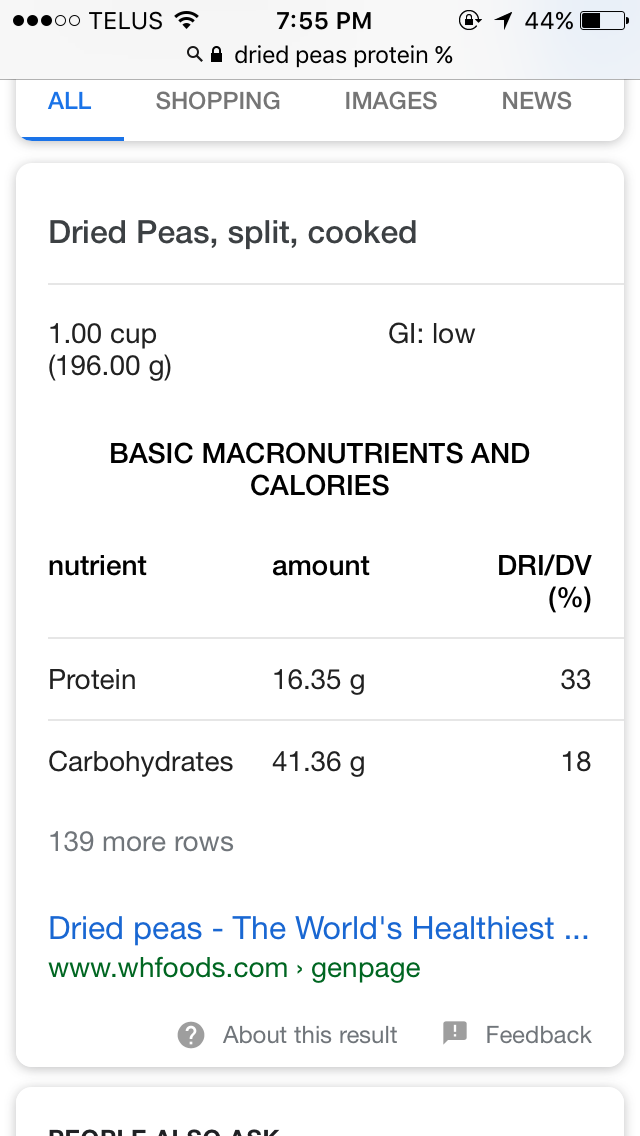Switch to the IMAGES tab

point(390,101)
